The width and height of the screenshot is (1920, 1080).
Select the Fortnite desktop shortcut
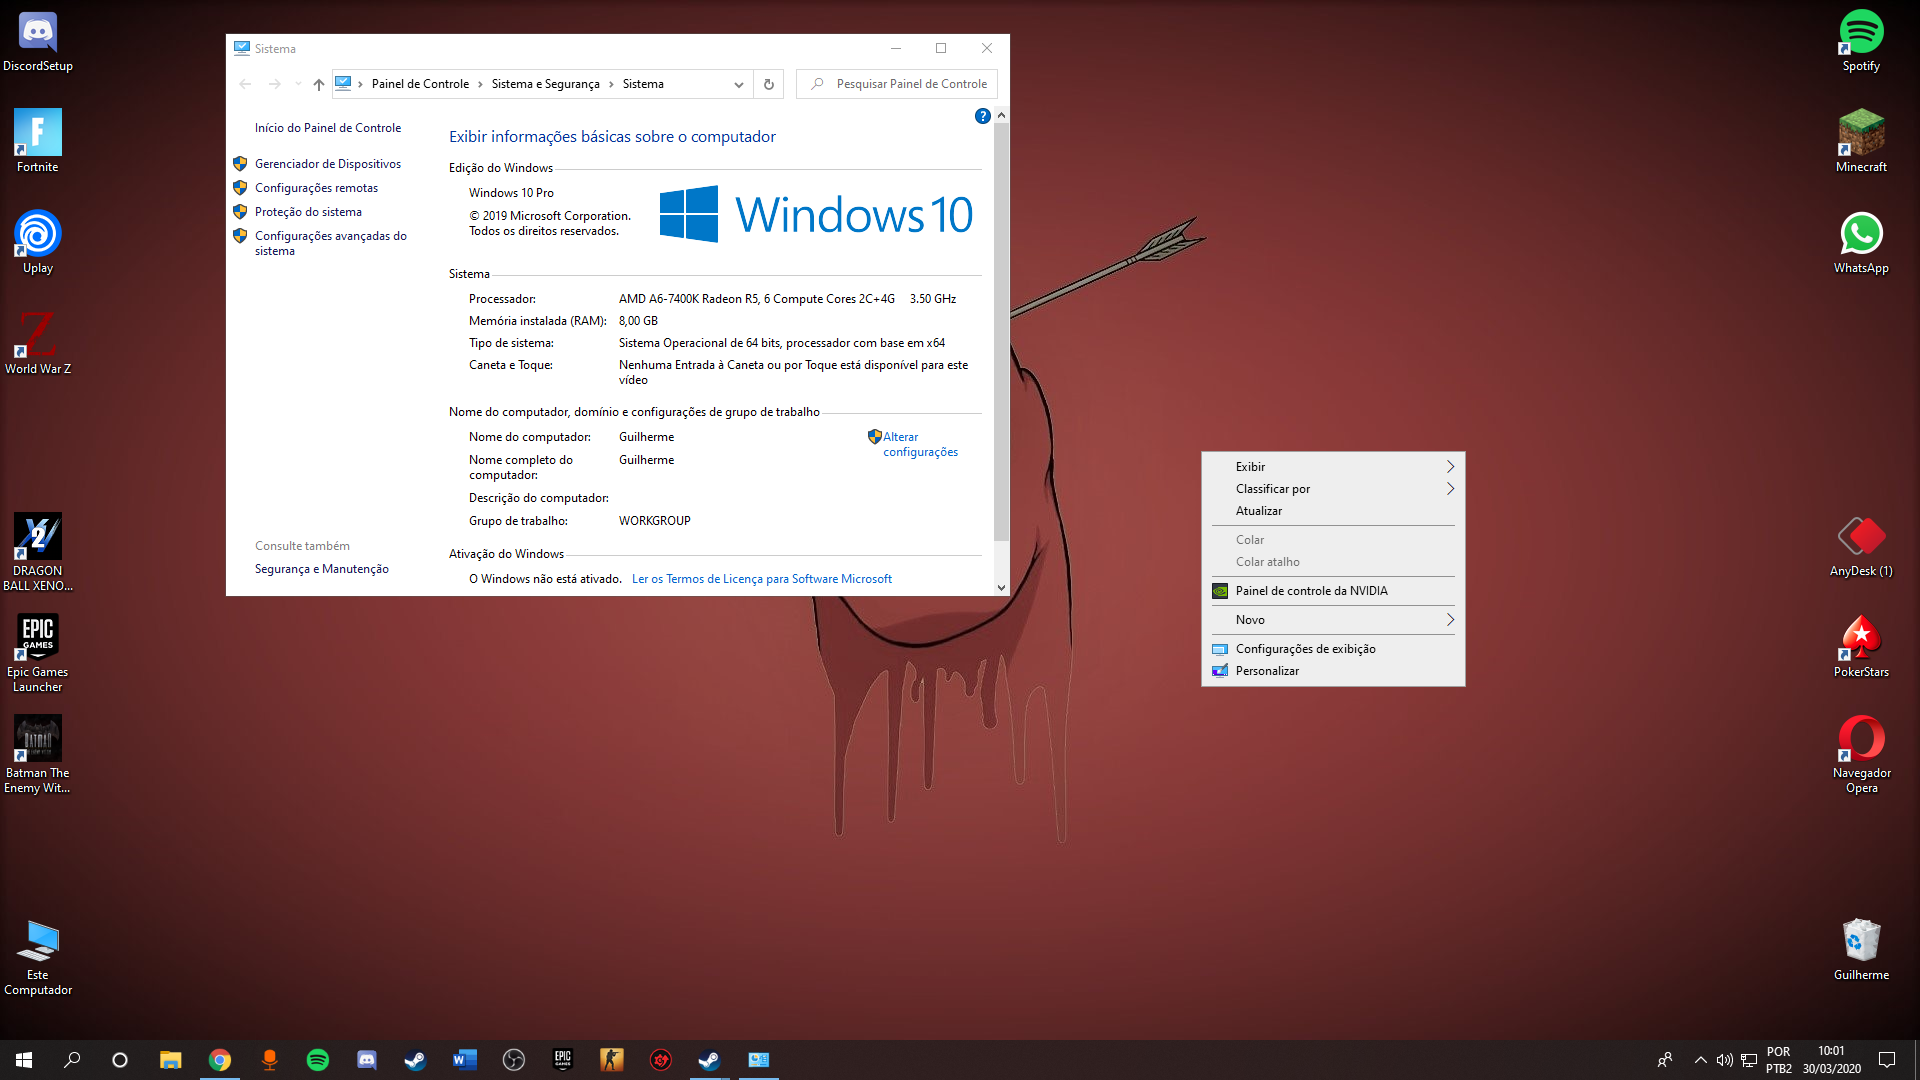click(x=38, y=141)
